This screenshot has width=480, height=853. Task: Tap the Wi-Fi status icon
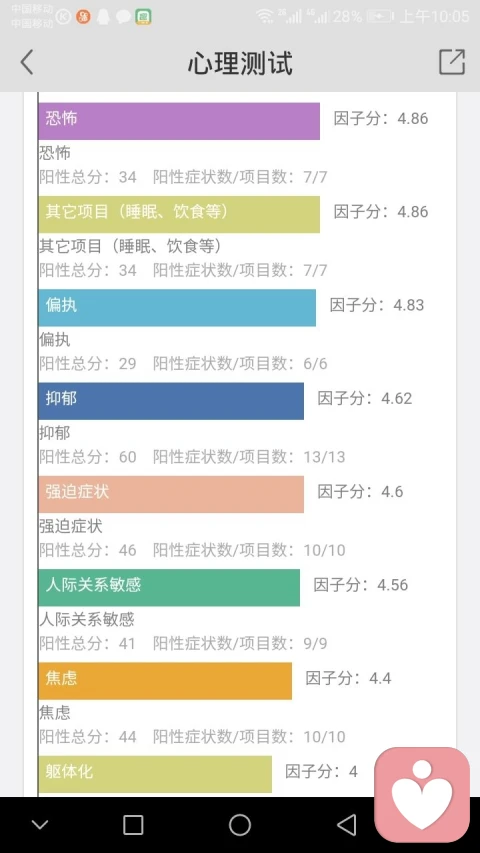coord(265,16)
